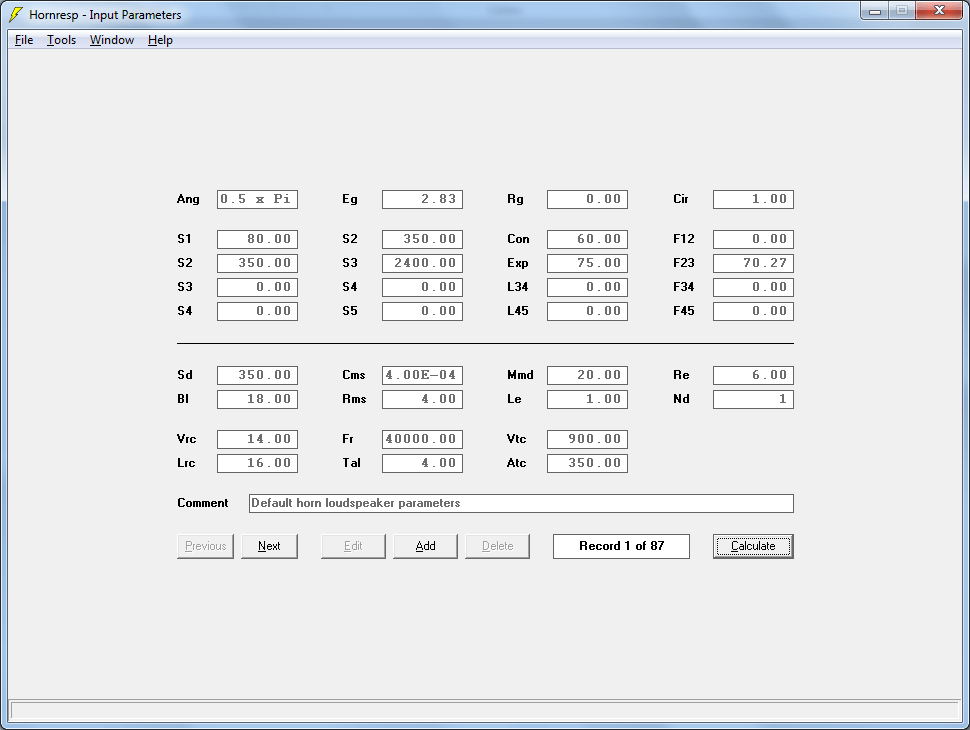Screen dimensions: 970x730
Task: Click the Ang label
Action: click(188, 199)
